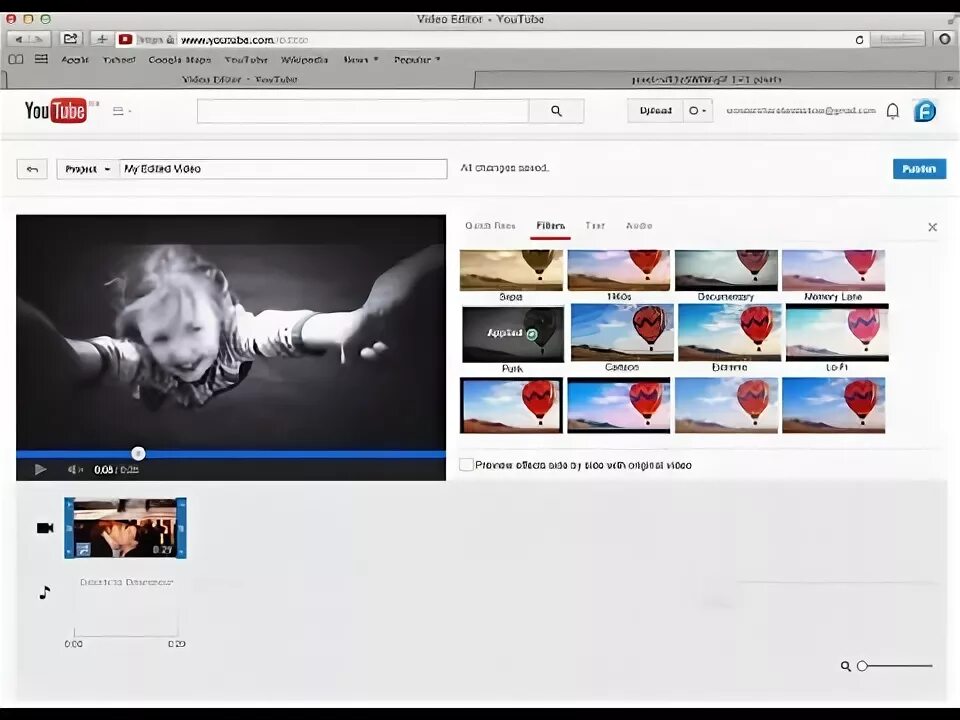Image resolution: width=960 pixels, height=720 pixels.
Task: Switch to second Safari tab
Action: tap(706, 80)
